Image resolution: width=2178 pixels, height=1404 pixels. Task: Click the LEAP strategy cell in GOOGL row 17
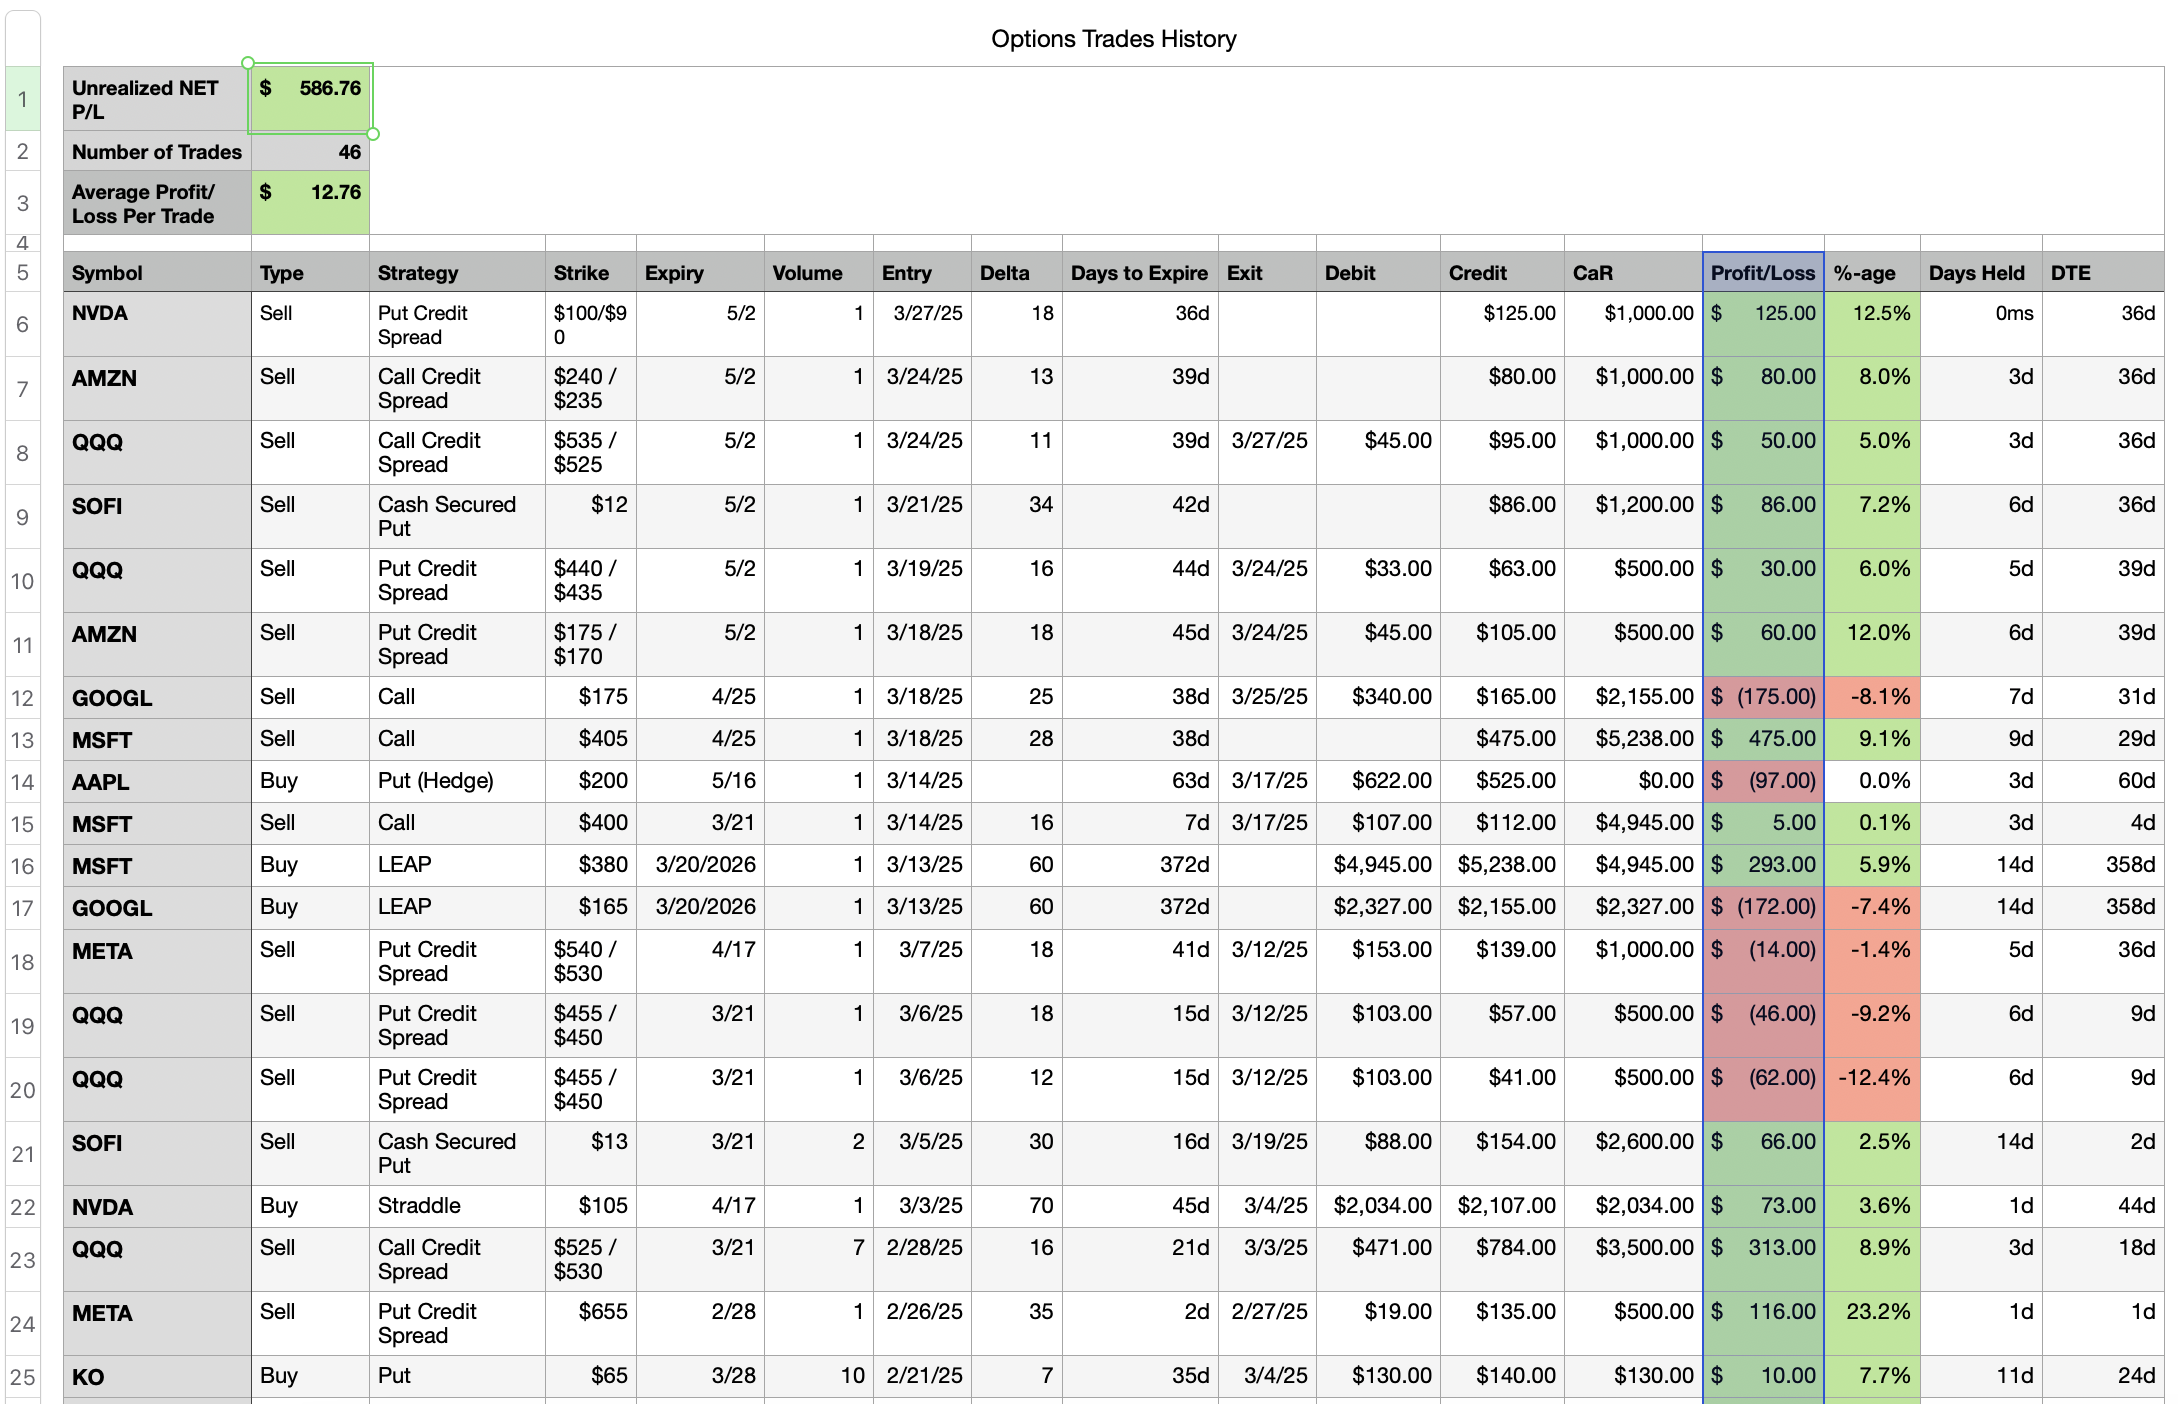(457, 907)
